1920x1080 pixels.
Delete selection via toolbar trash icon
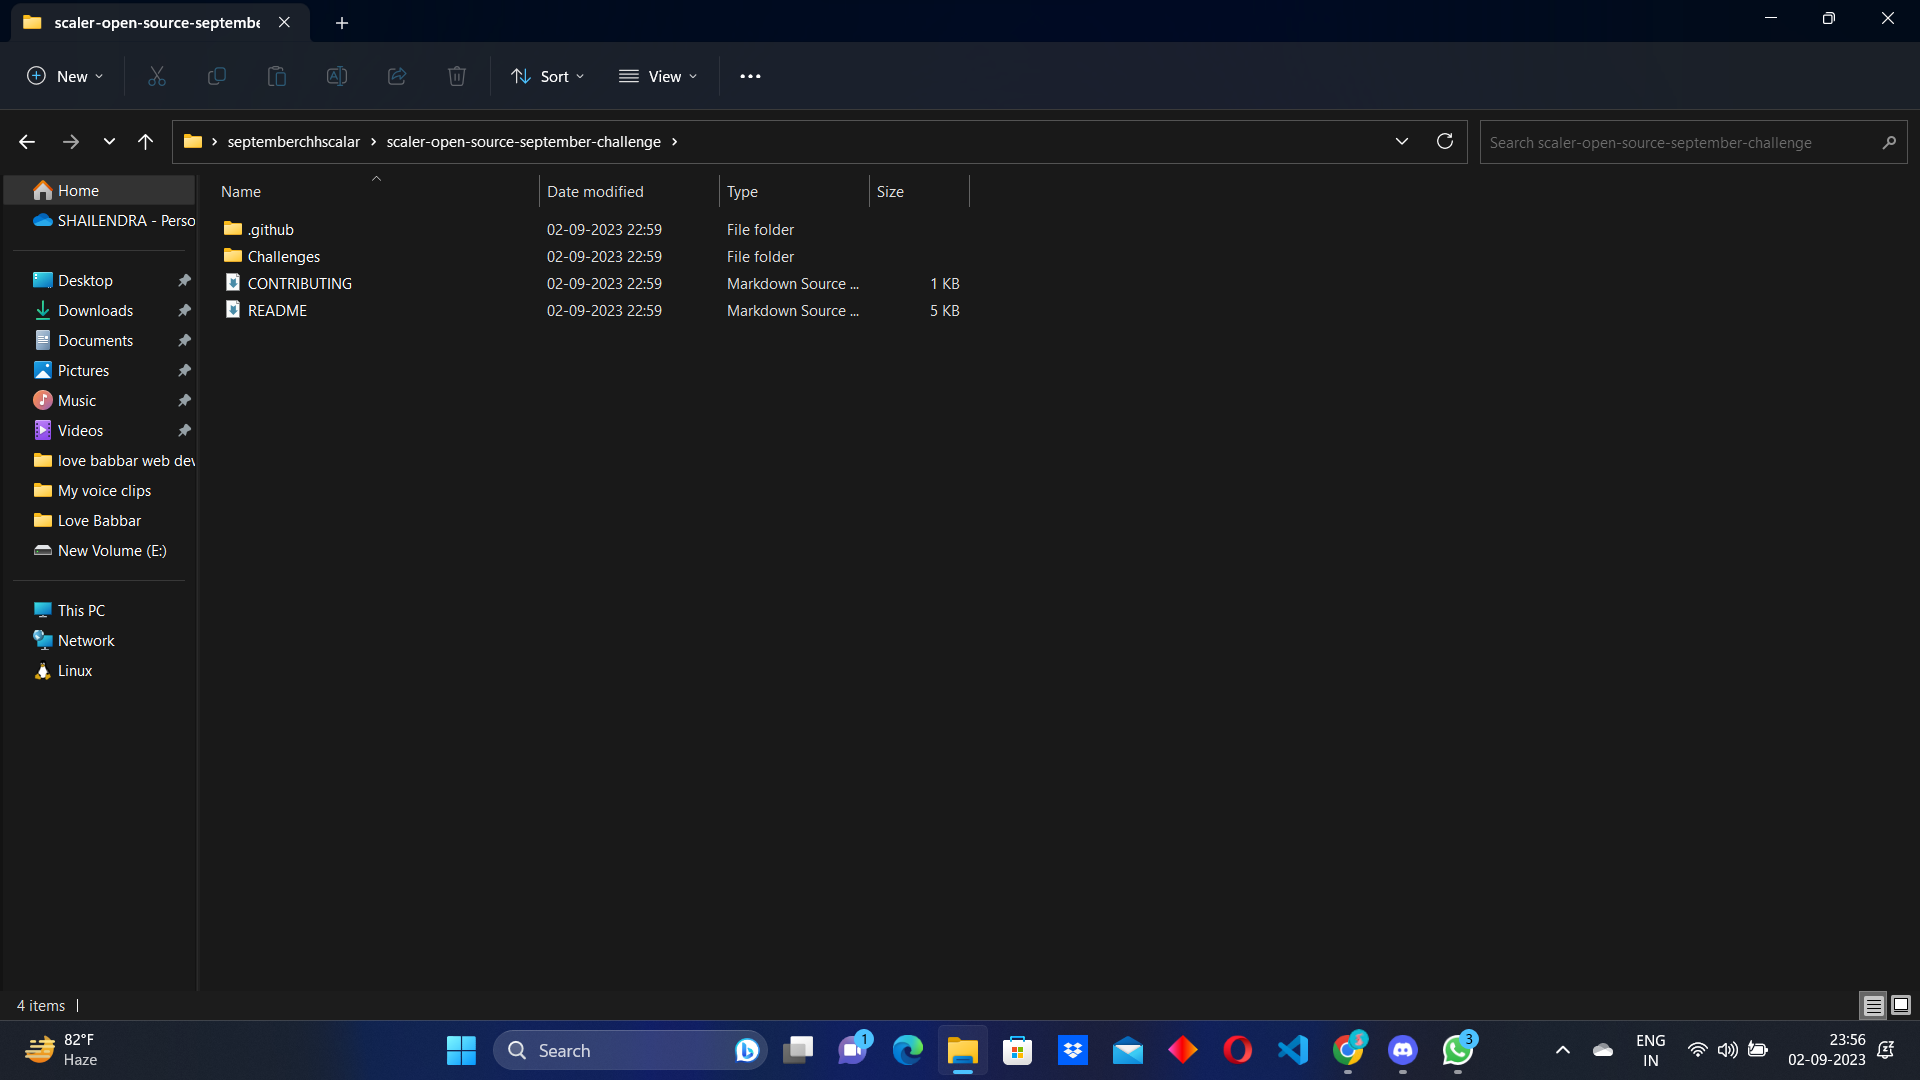click(x=456, y=76)
